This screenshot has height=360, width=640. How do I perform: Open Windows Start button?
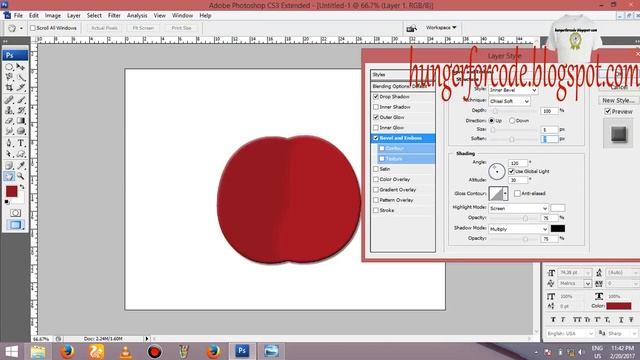11,351
